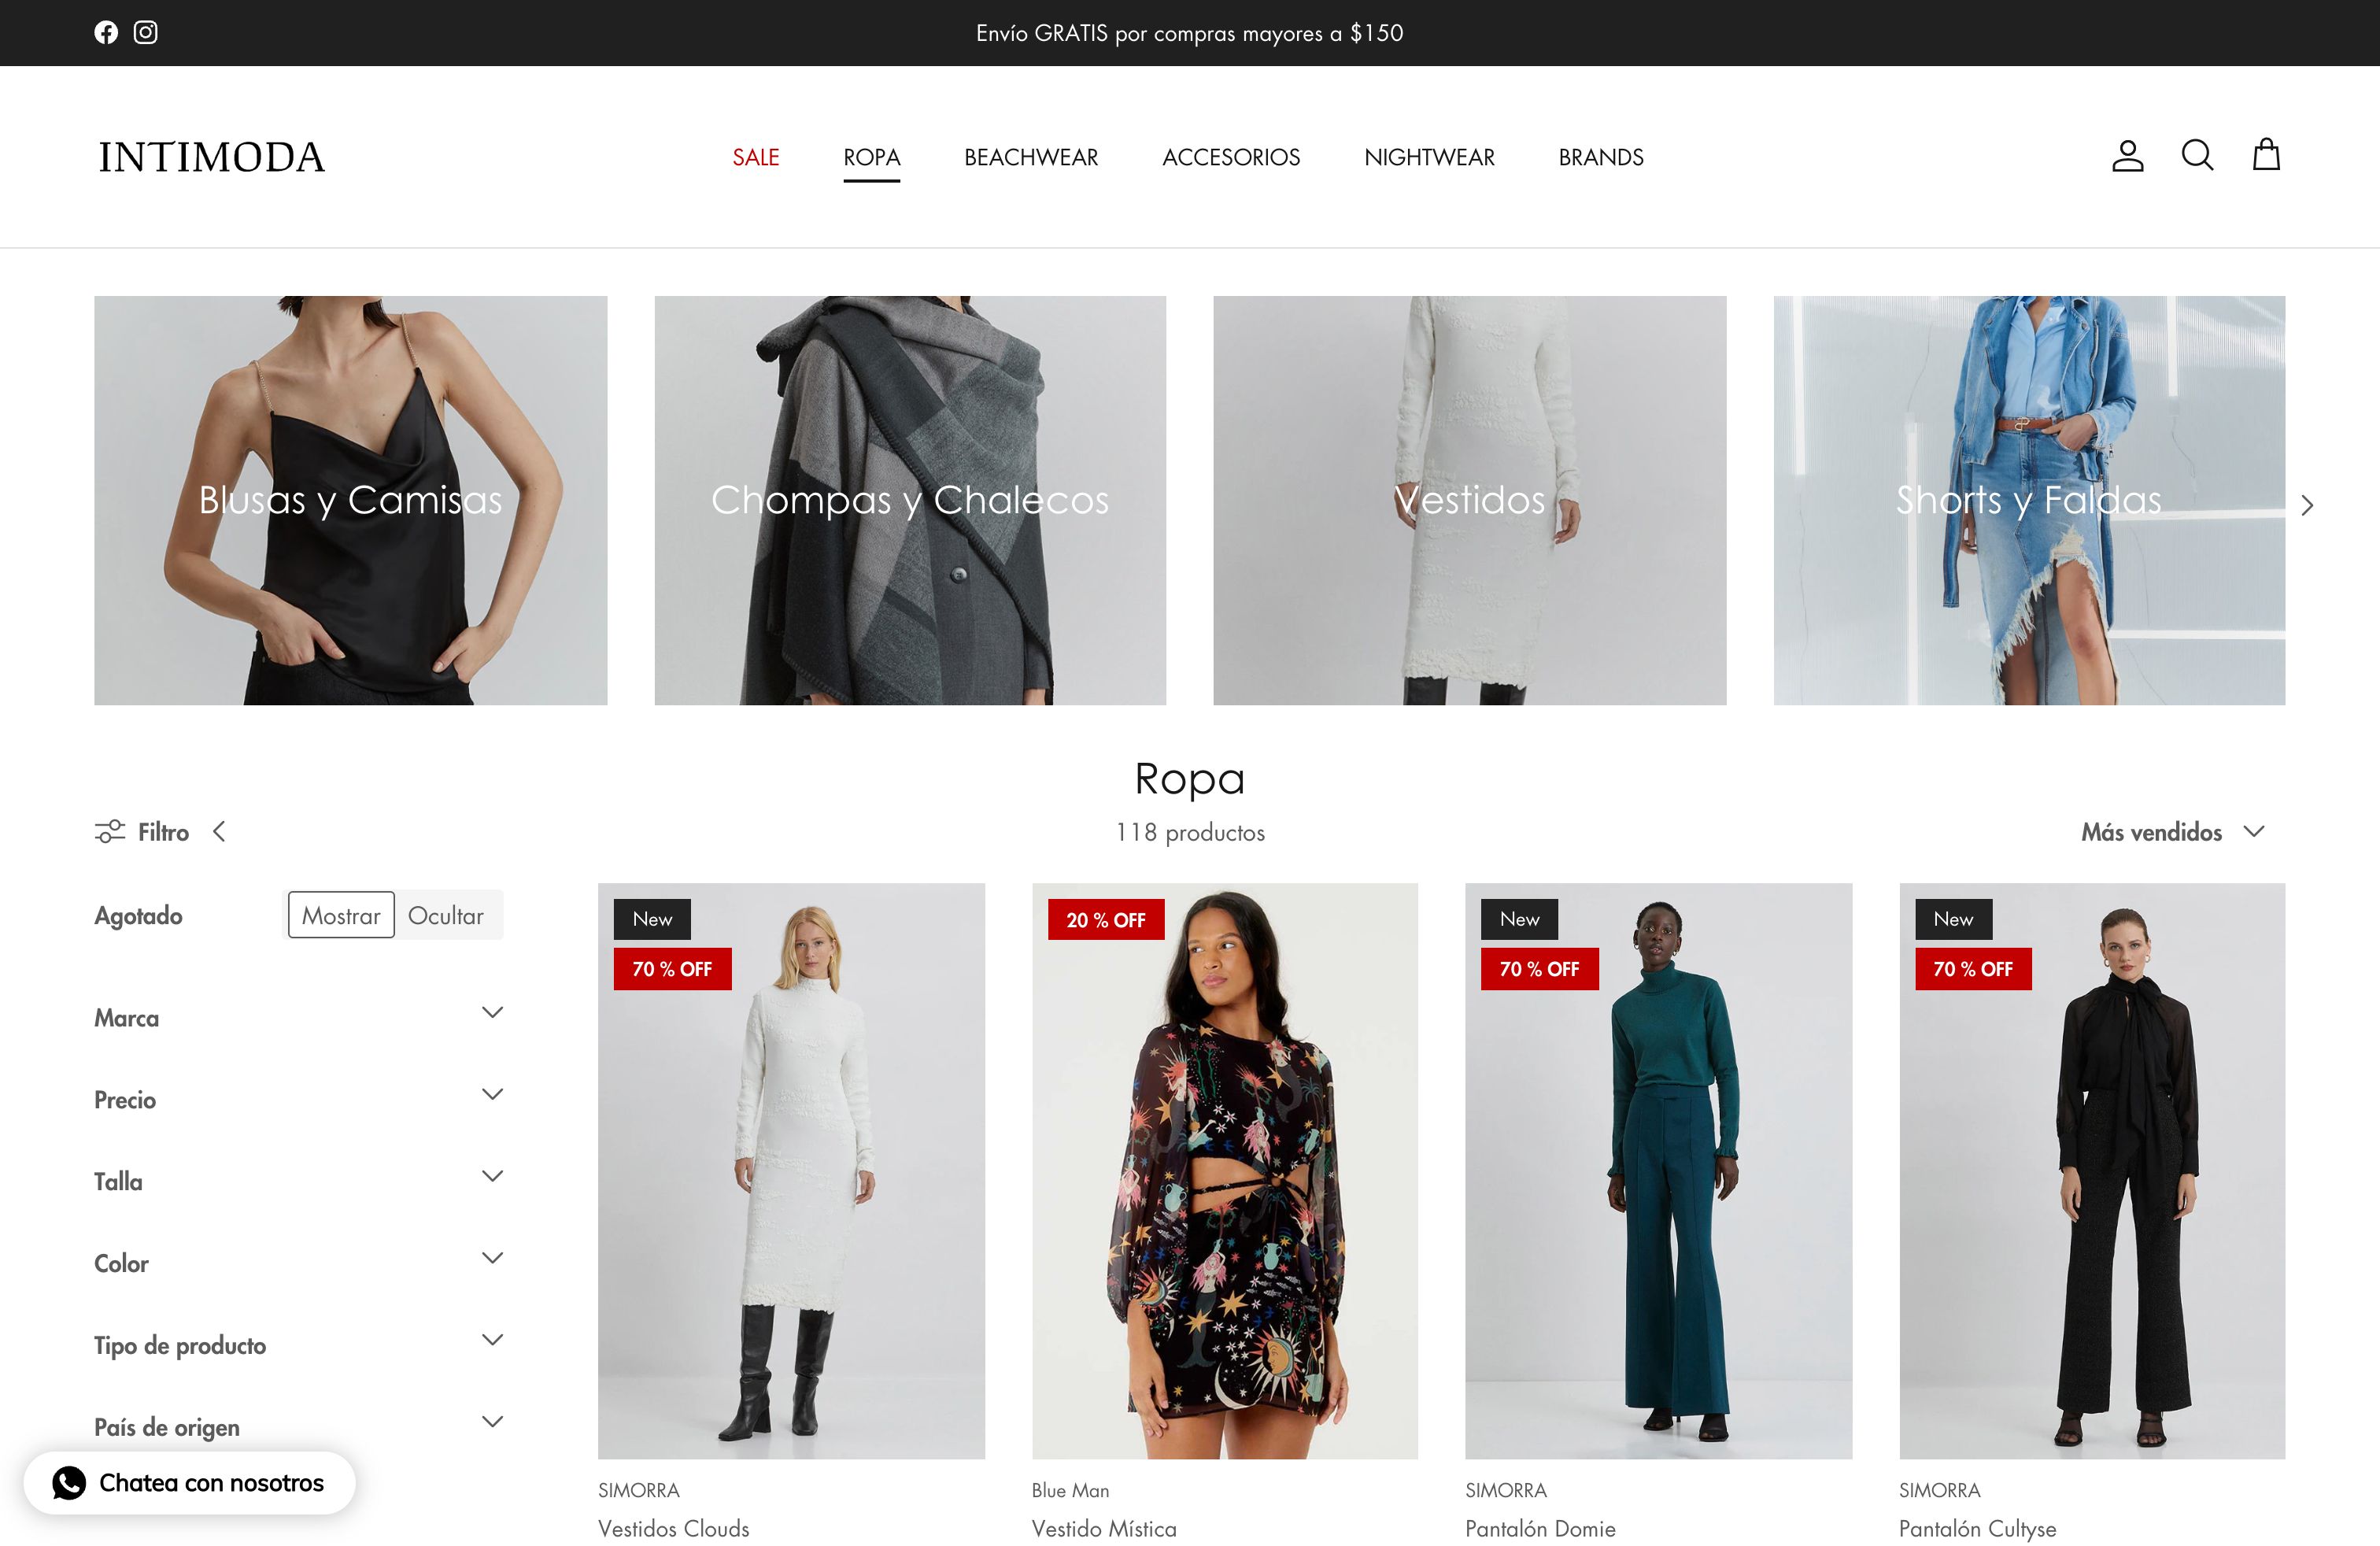Click the search magnifier icon

tap(2197, 156)
